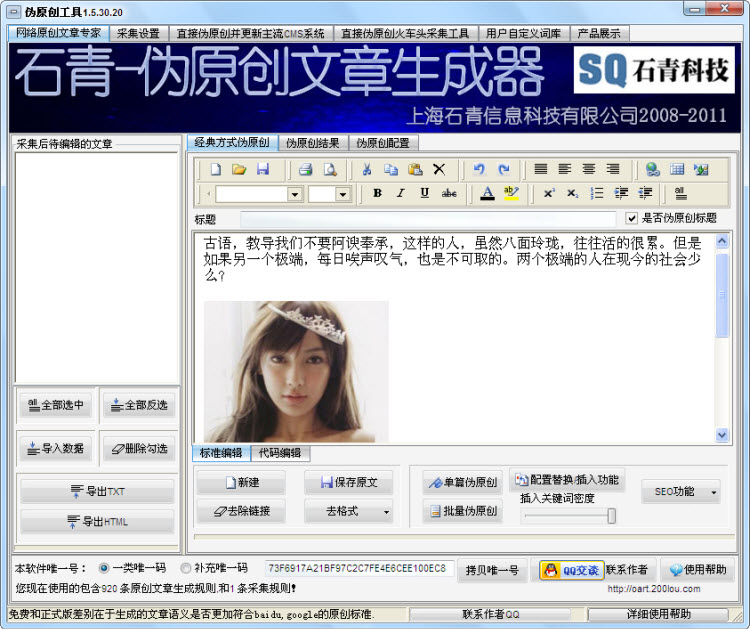The image size is (750, 629).
Task: Click 批量伪原创 button
Action: point(463,511)
